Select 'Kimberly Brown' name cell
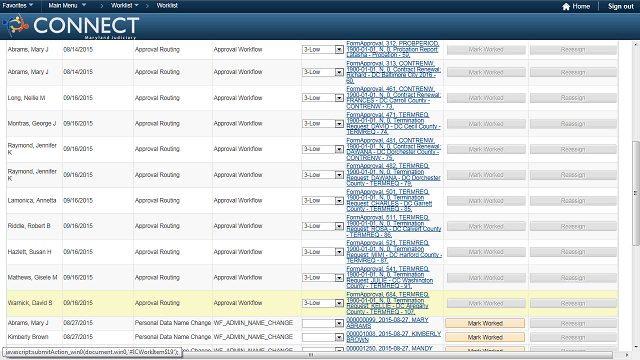 pos(28,337)
